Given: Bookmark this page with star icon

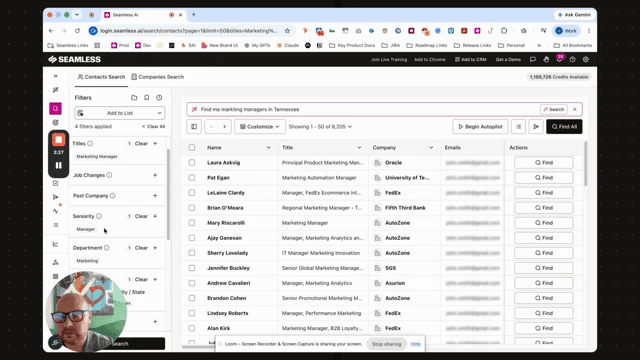Looking at the screenshot, I should tap(287, 31).
